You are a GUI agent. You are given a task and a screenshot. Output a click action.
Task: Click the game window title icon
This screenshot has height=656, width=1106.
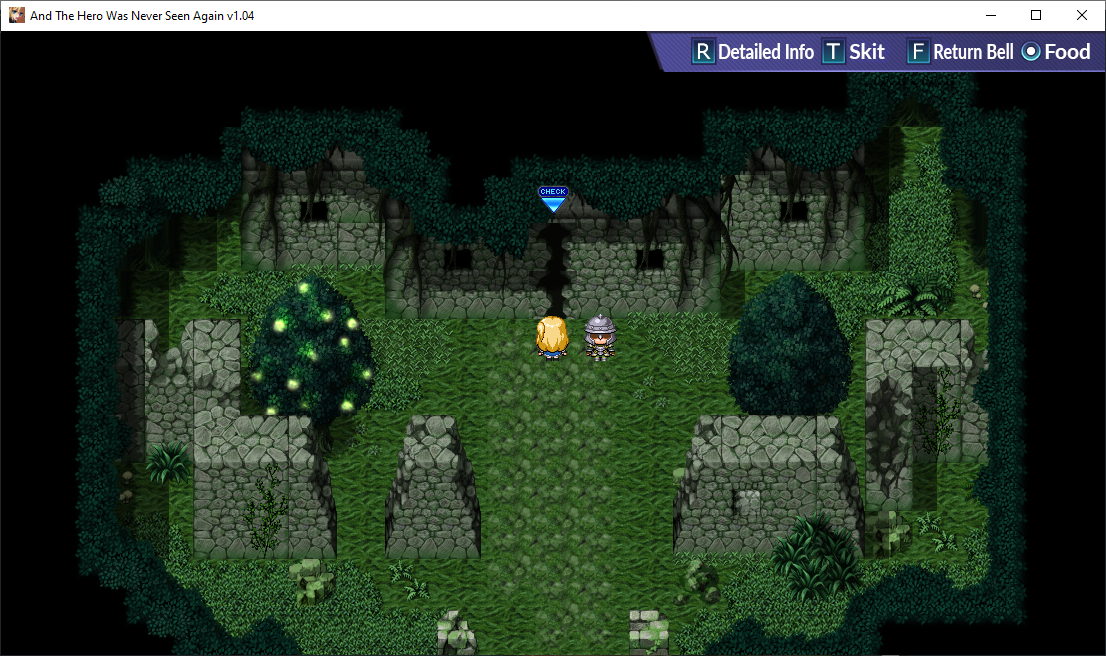click(x=16, y=15)
